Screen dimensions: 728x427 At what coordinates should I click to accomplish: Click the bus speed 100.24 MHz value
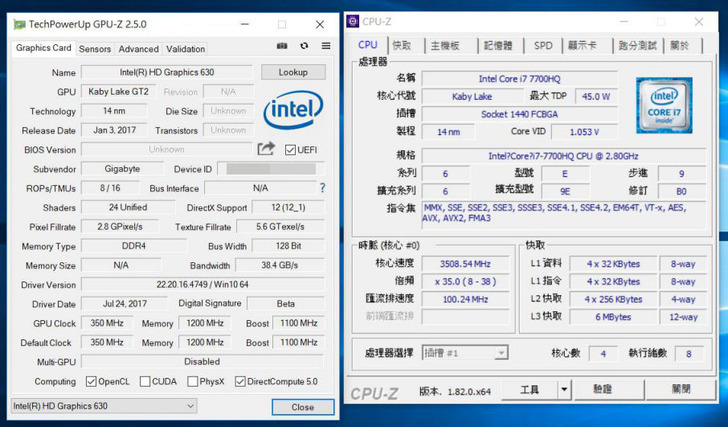(x=465, y=299)
